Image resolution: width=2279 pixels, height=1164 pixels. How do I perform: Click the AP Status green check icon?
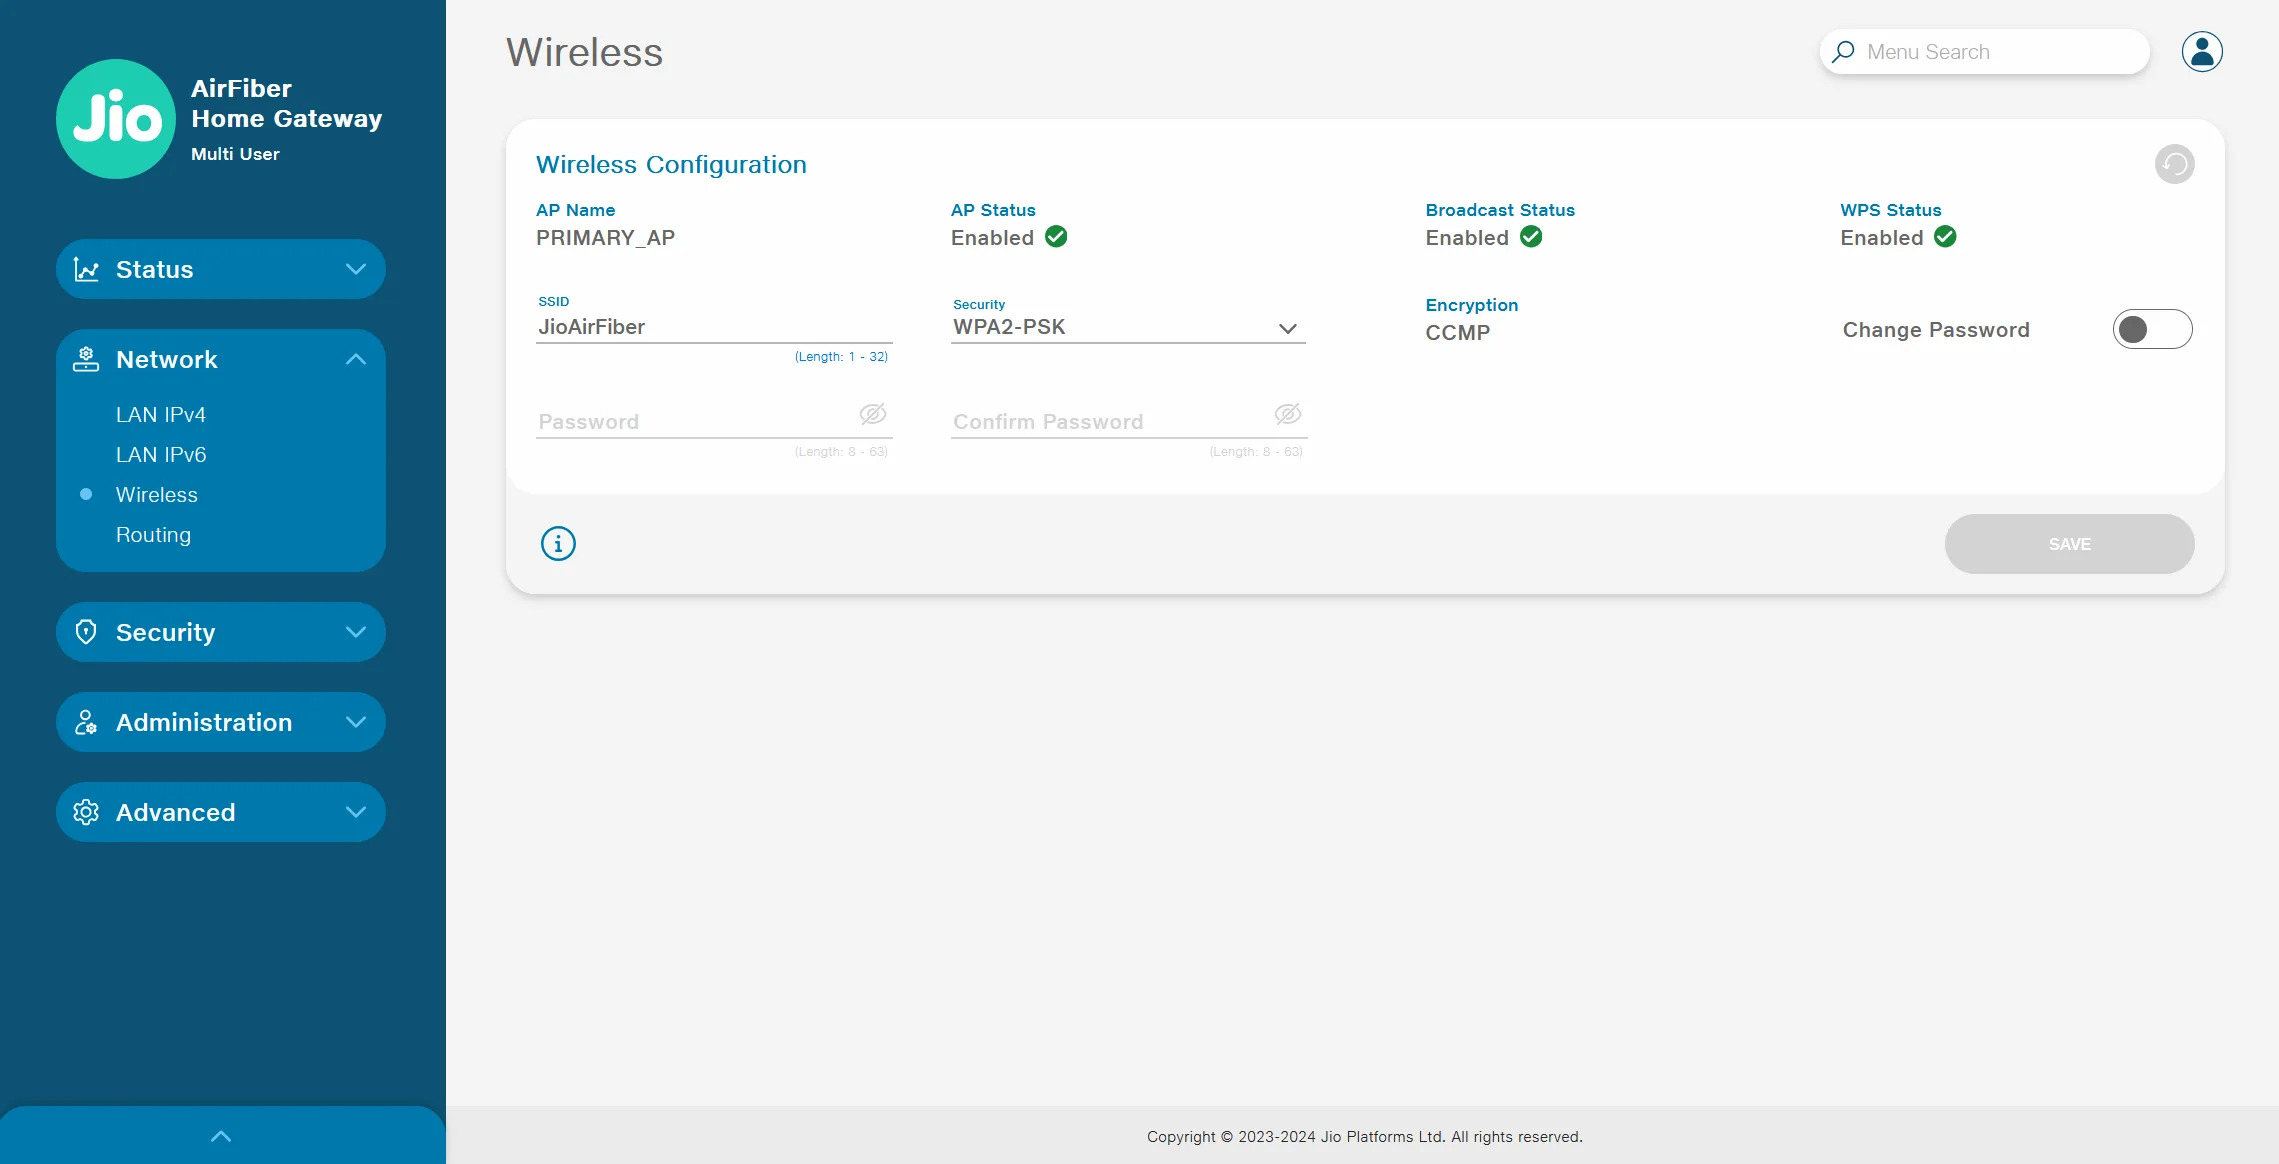1056,237
